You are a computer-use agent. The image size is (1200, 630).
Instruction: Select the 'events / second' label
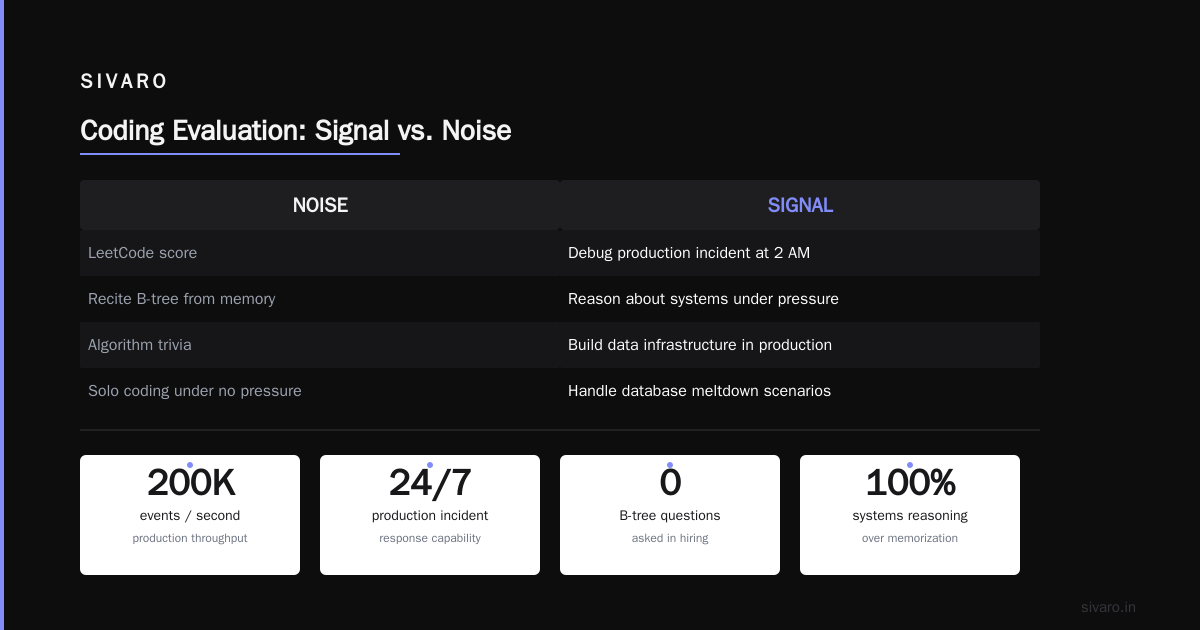point(190,516)
